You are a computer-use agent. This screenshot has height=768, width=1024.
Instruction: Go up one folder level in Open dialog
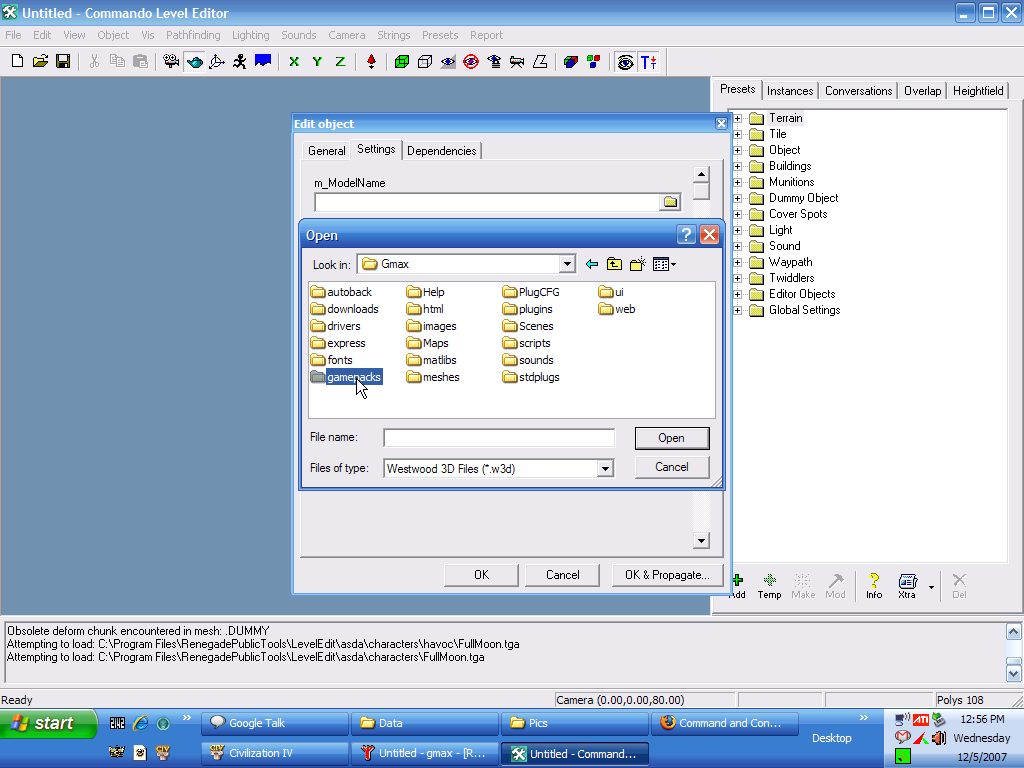614,264
